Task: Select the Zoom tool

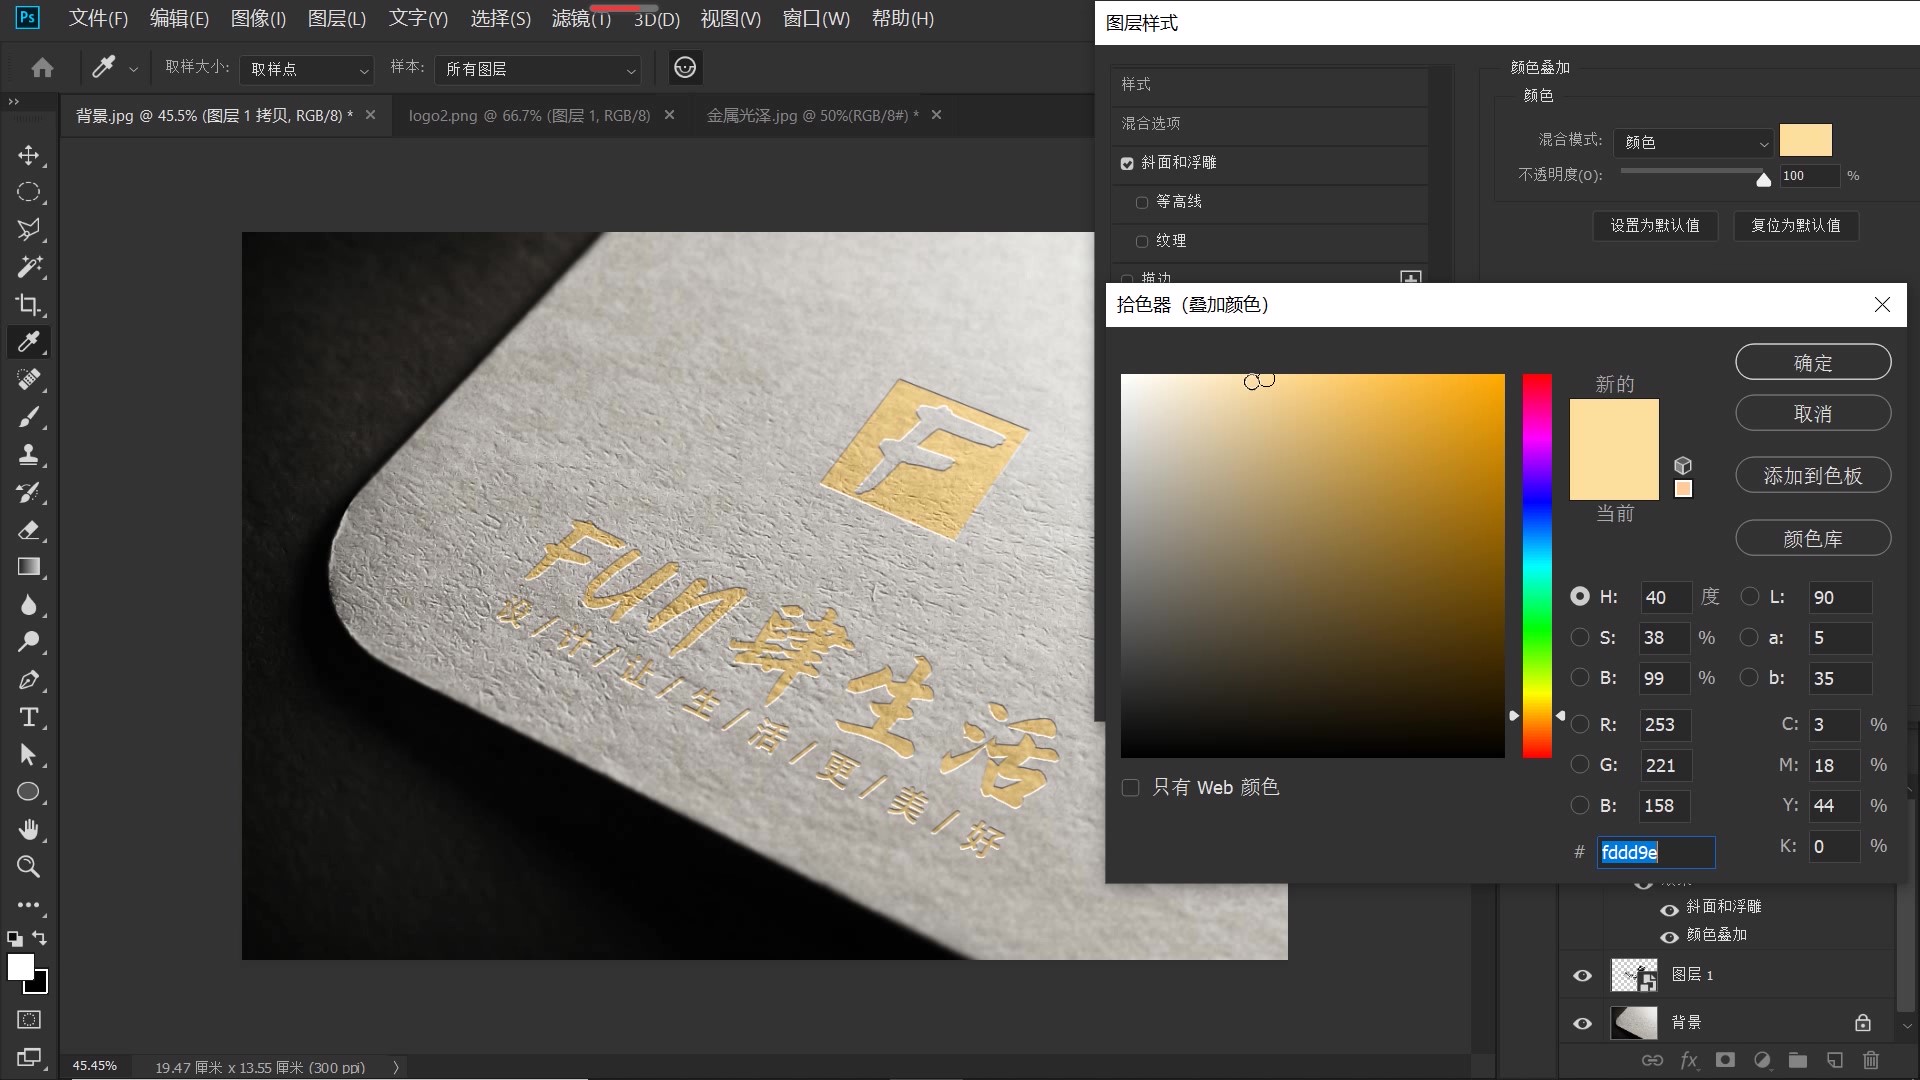Action: point(29,867)
